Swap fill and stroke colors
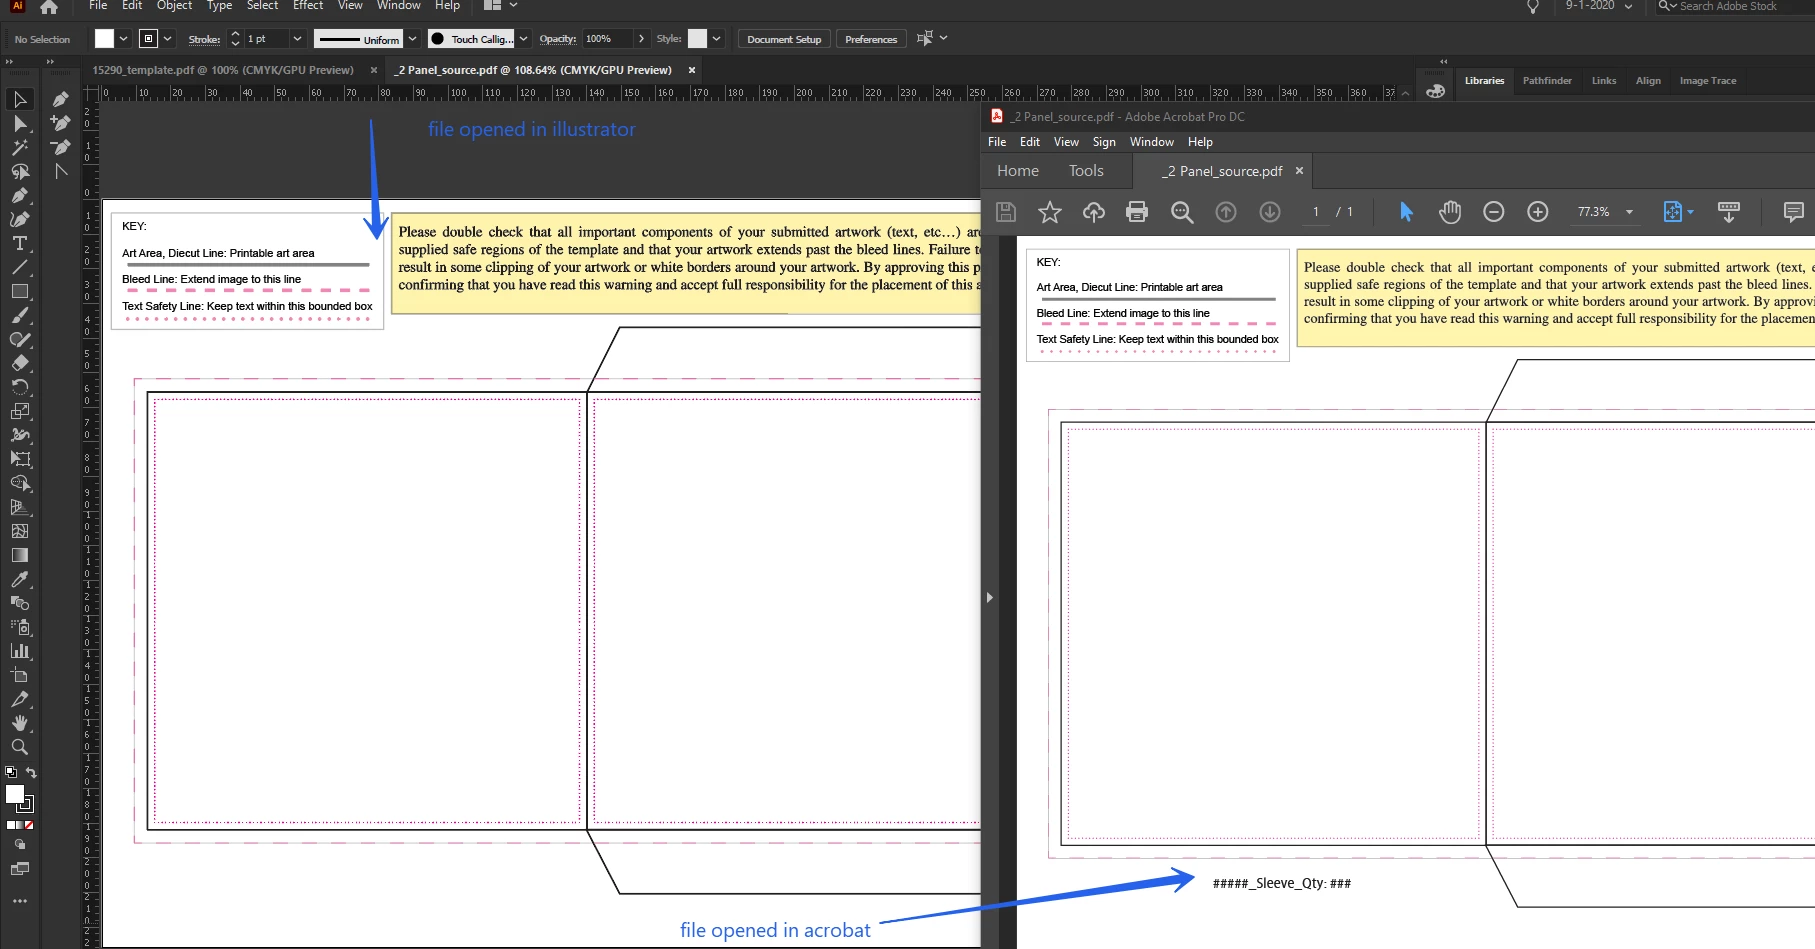1815x949 pixels. pyautogui.click(x=31, y=773)
